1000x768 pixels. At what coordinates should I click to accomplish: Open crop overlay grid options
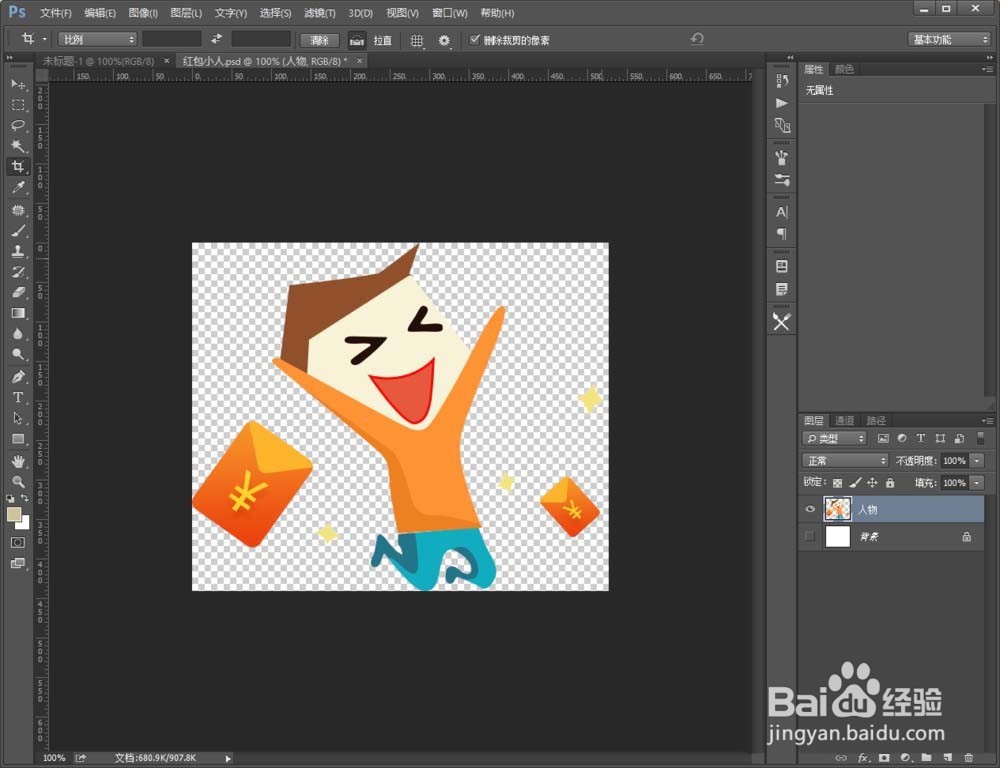tap(417, 40)
